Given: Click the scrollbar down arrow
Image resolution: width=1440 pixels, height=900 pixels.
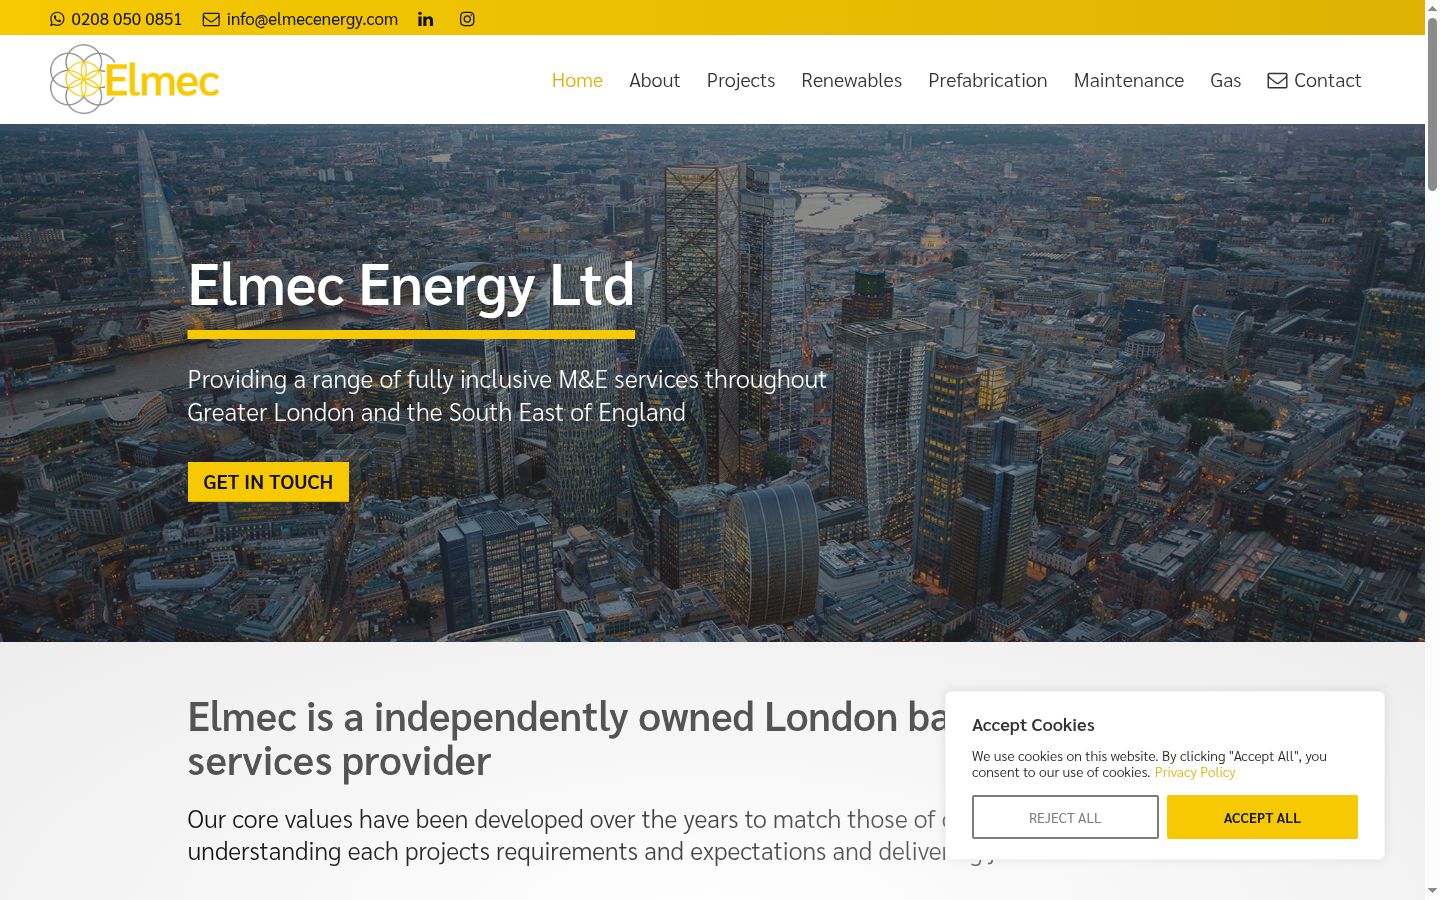Looking at the screenshot, I should [x=1432, y=890].
